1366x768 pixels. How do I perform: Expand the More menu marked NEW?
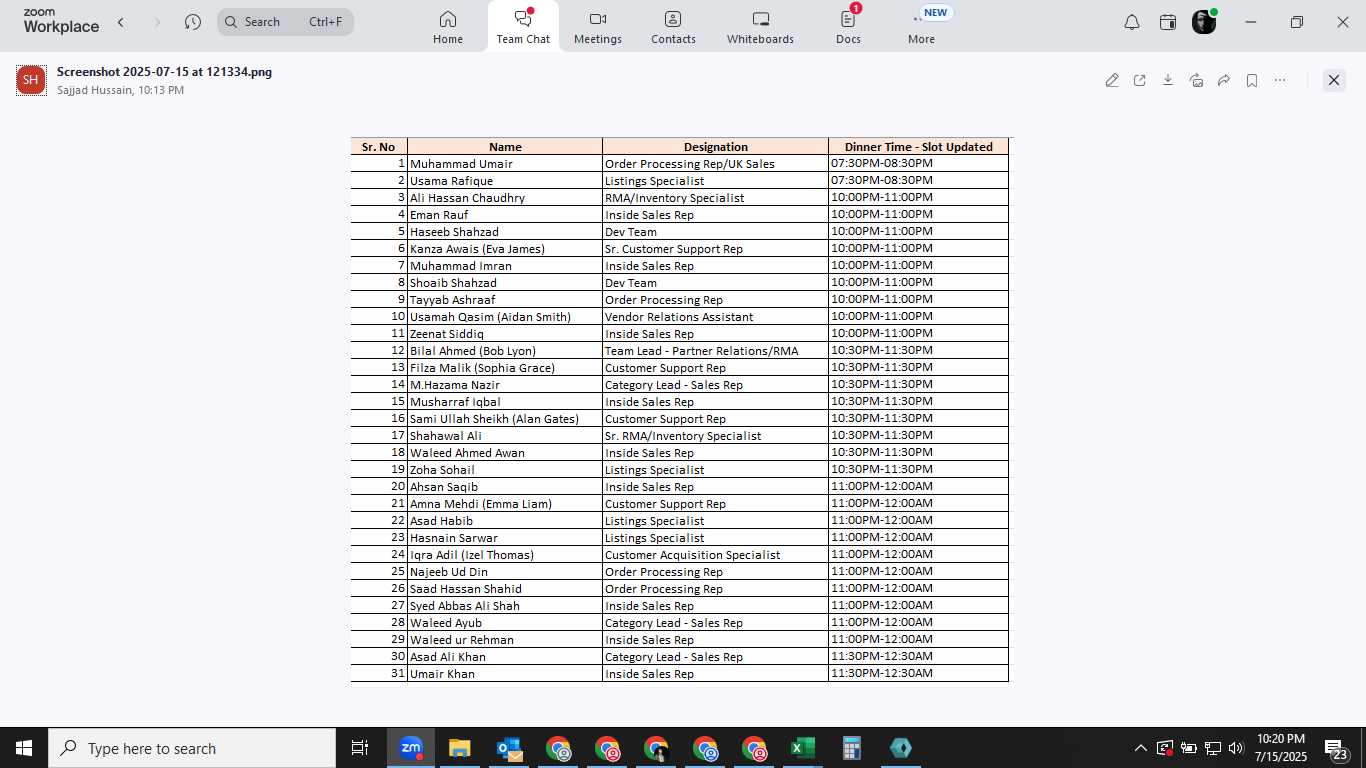tap(922, 27)
